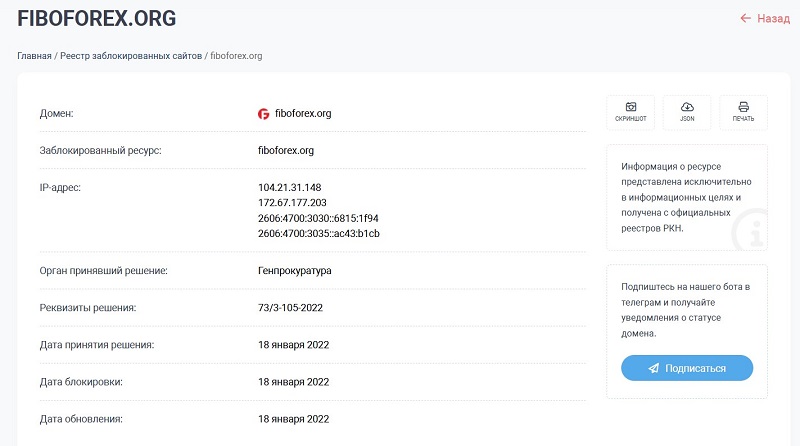
Task: Select the decision number 73/3-105-2022
Action: (x=290, y=308)
